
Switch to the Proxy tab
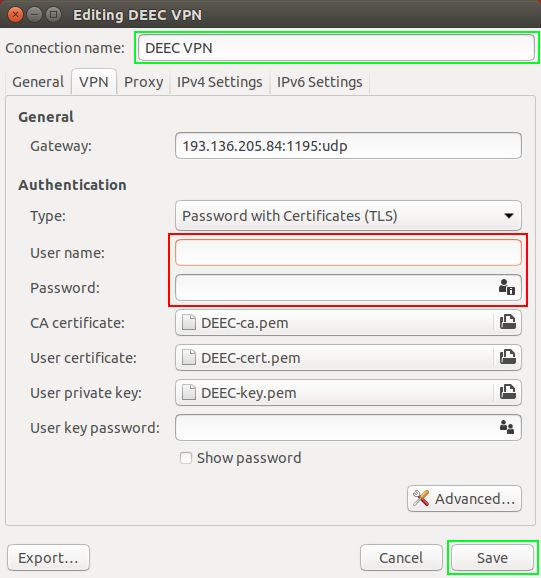(x=143, y=82)
